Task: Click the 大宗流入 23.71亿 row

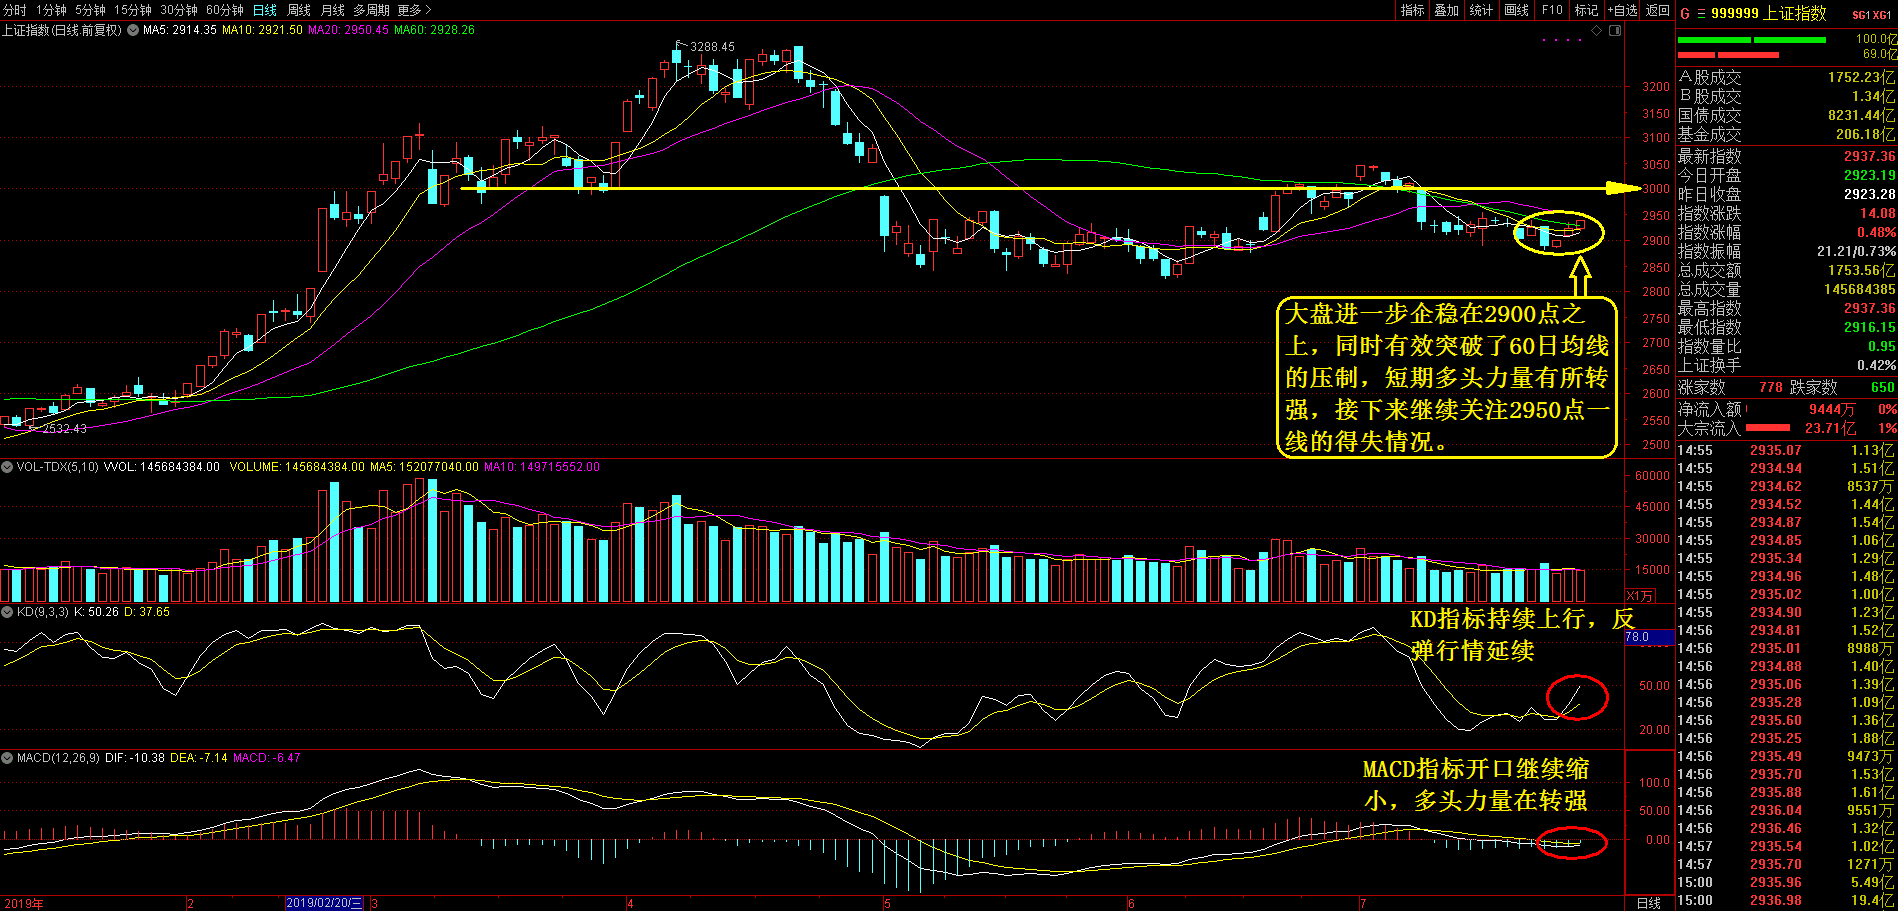Action: (x=1786, y=428)
